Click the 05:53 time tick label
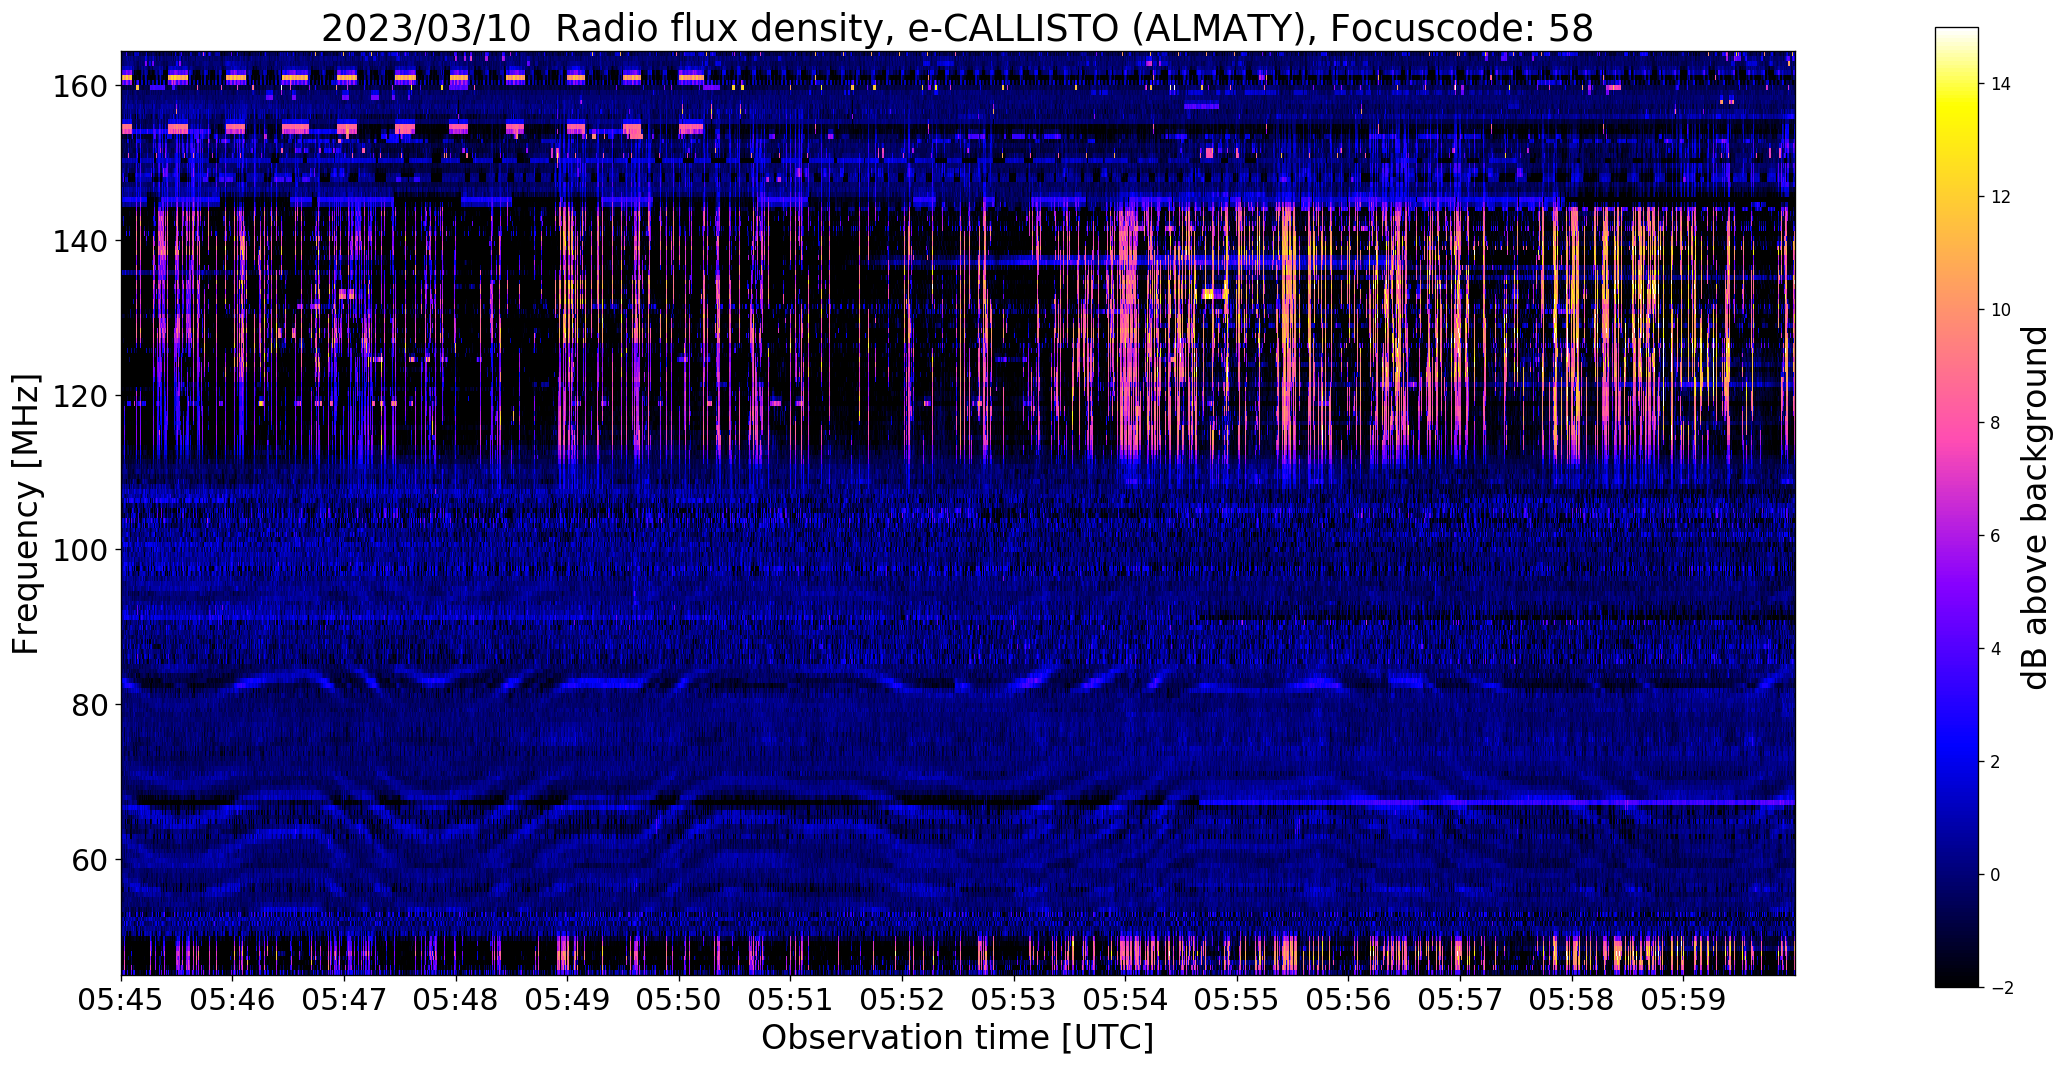Screen dimensions: 2066x1067 tap(1014, 999)
